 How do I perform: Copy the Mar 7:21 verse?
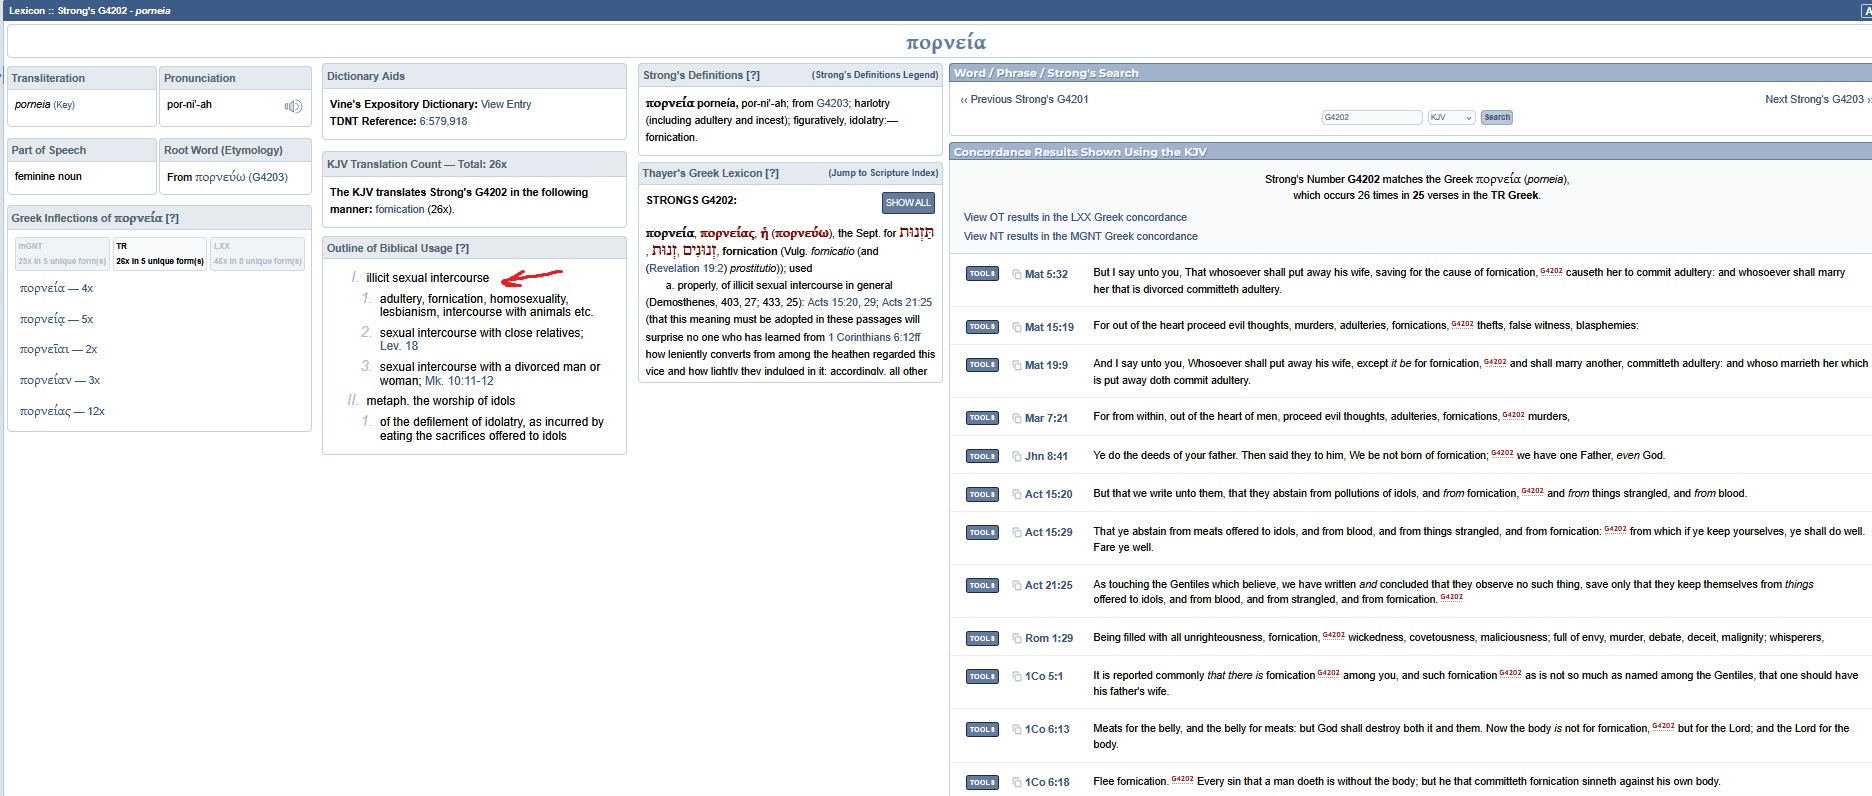click(1016, 418)
